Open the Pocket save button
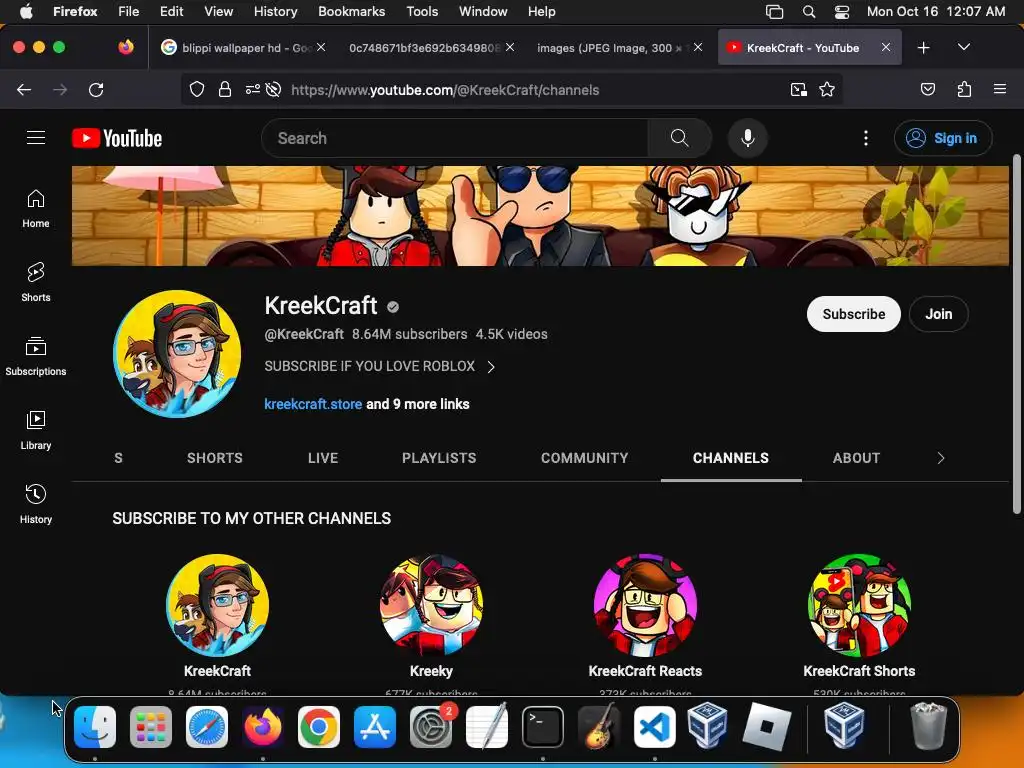 click(x=928, y=90)
